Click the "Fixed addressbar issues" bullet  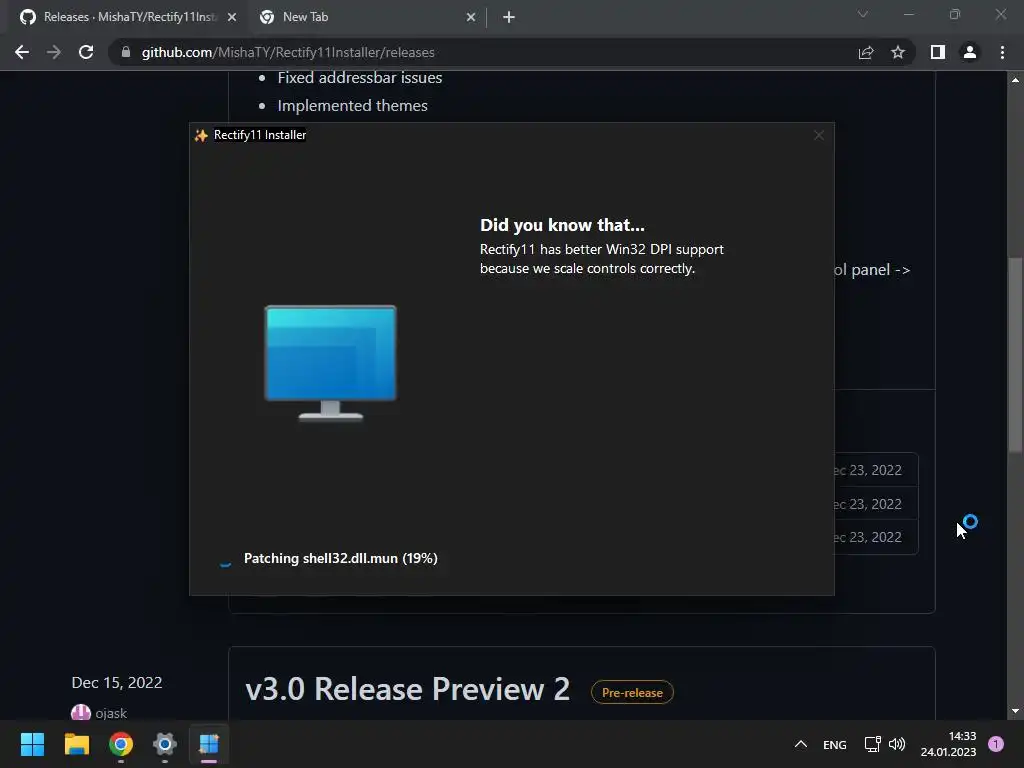[x=360, y=78]
